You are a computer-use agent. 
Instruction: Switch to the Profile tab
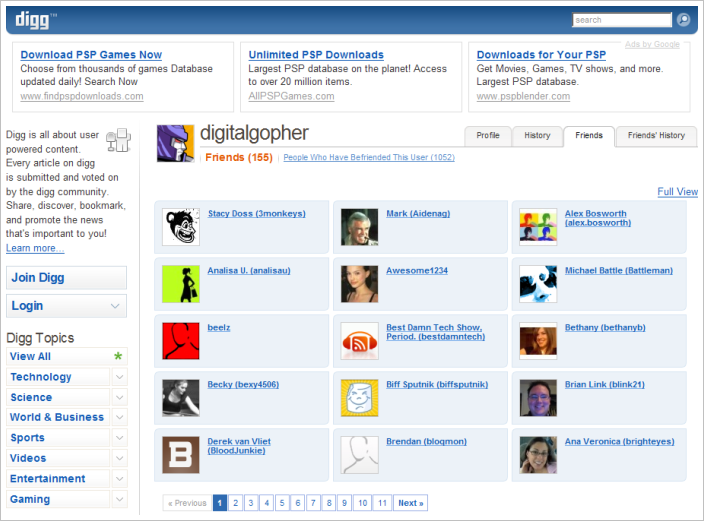tap(488, 136)
